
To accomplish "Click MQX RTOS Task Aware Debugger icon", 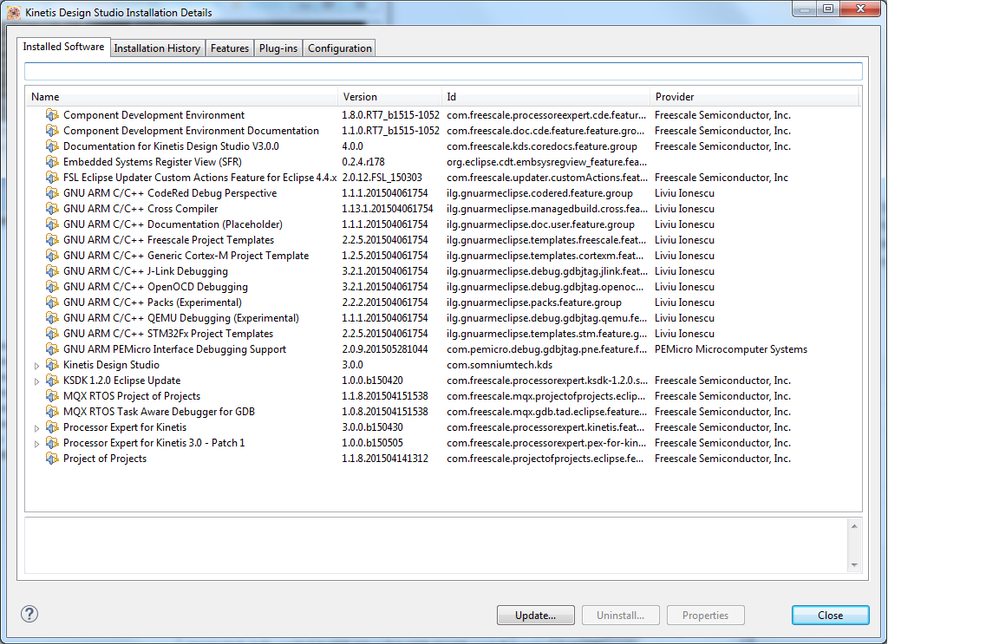I will (x=52, y=411).
